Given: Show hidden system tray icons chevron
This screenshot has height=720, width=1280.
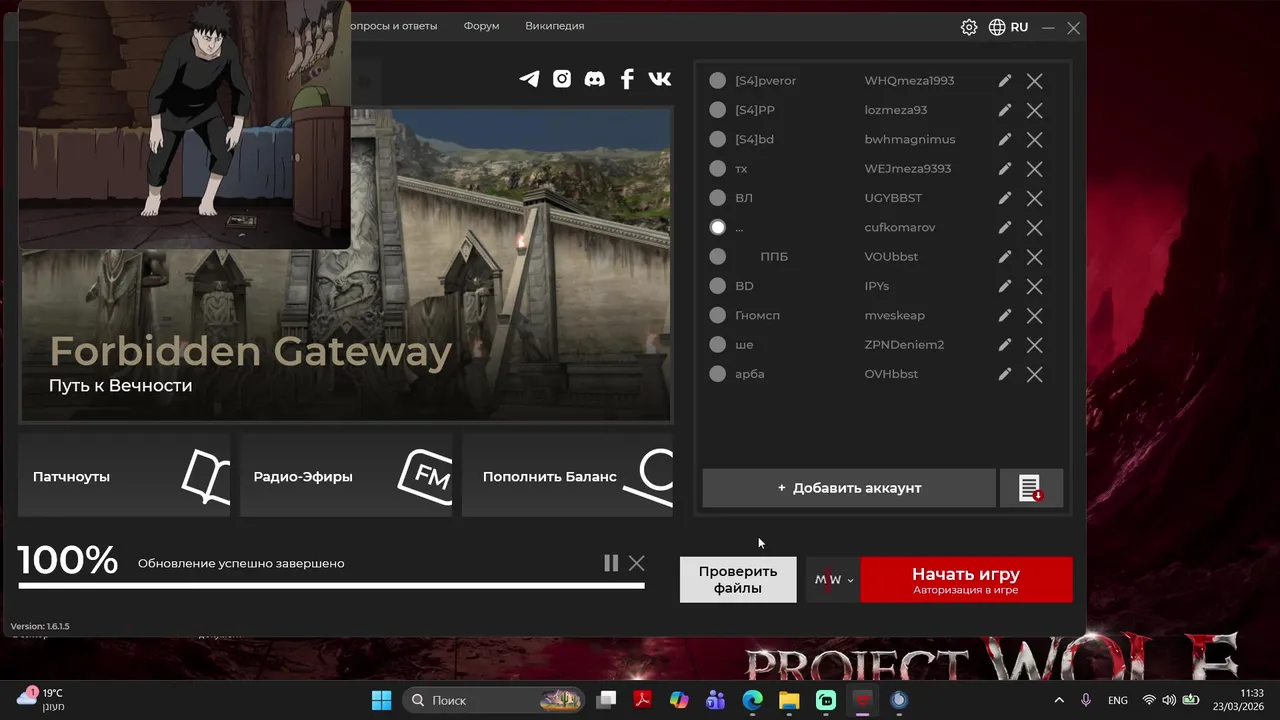Looking at the screenshot, I should pyautogui.click(x=1059, y=700).
